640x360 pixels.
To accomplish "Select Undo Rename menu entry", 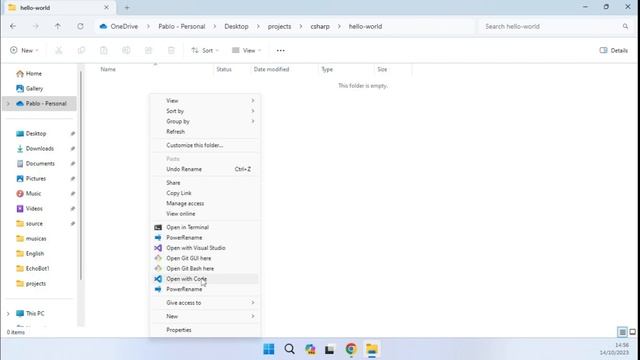I will pyautogui.click(x=204, y=169).
